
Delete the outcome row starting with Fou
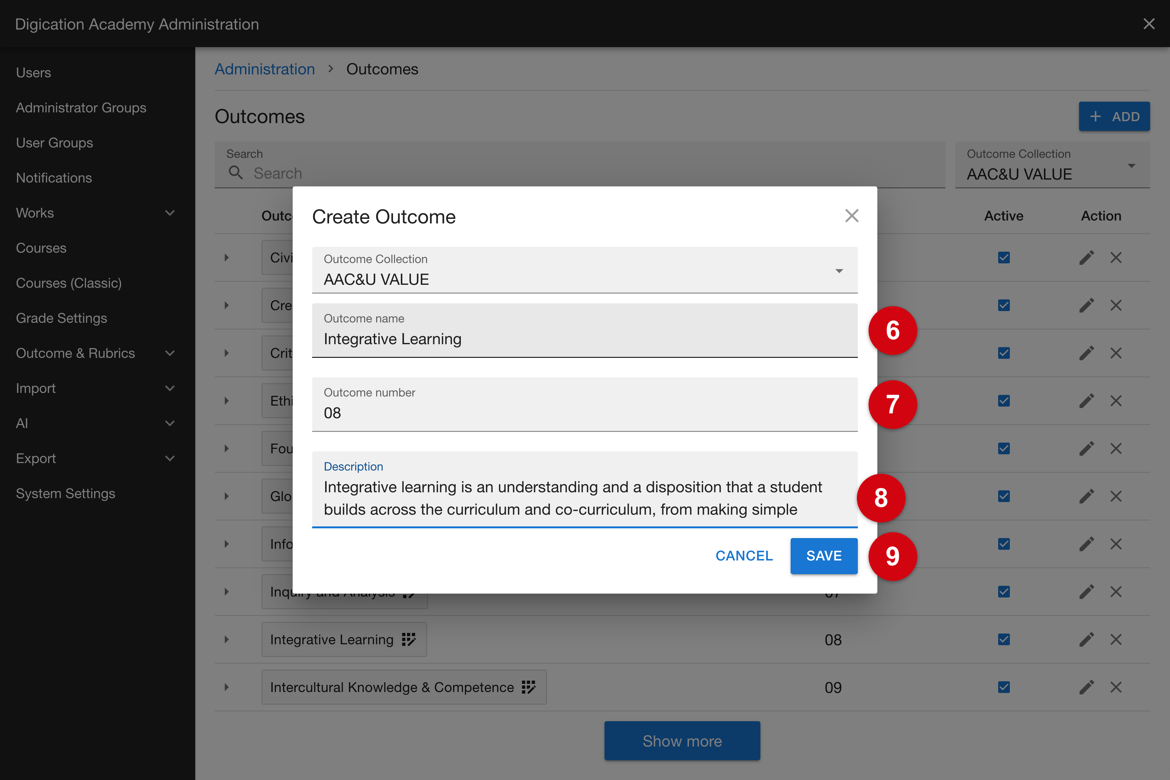1116,449
